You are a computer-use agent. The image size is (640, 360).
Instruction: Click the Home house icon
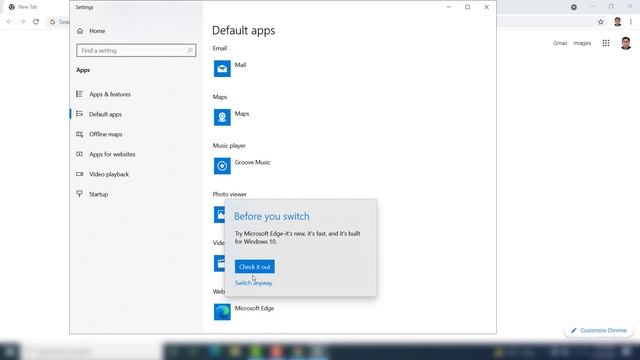point(80,31)
